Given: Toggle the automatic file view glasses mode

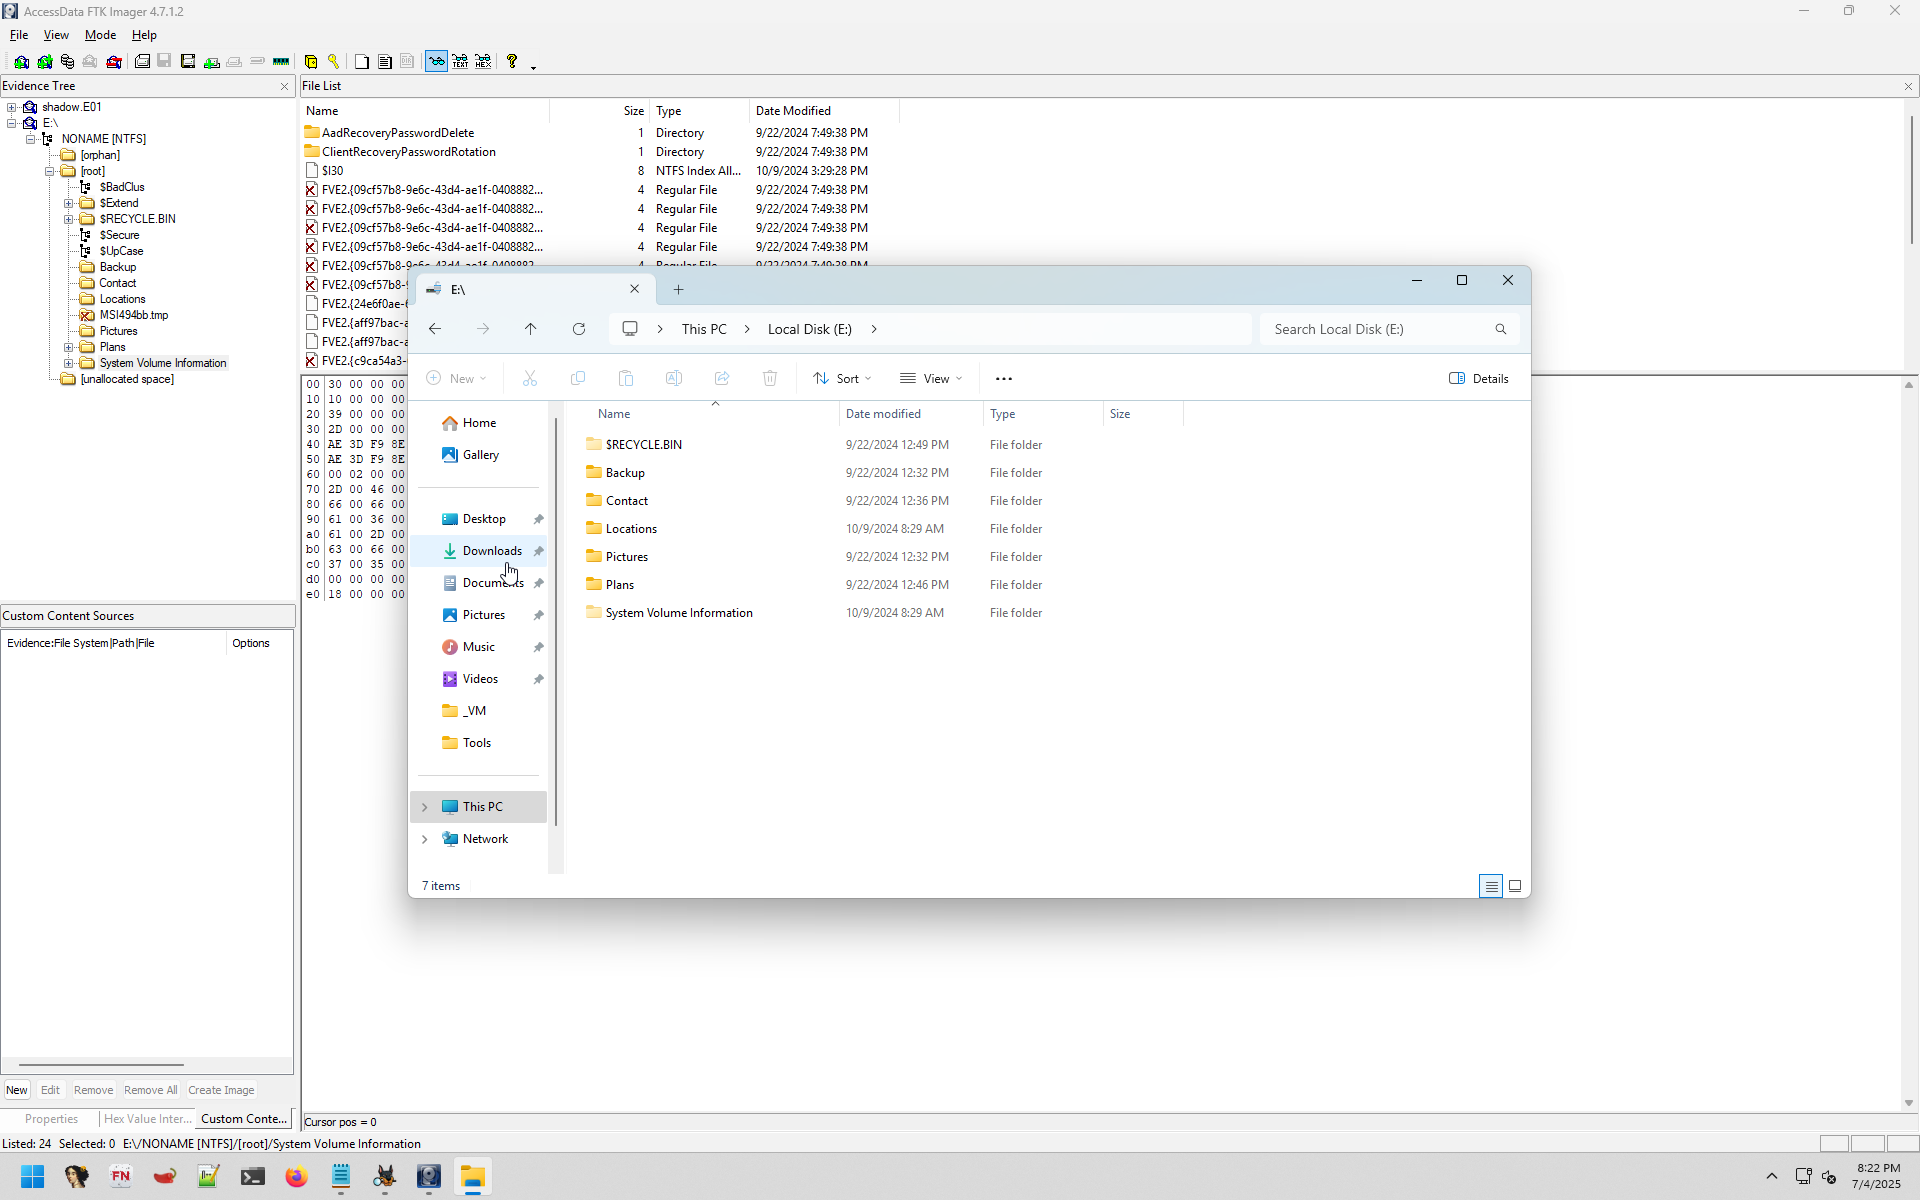Looking at the screenshot, I should (436, 62).
